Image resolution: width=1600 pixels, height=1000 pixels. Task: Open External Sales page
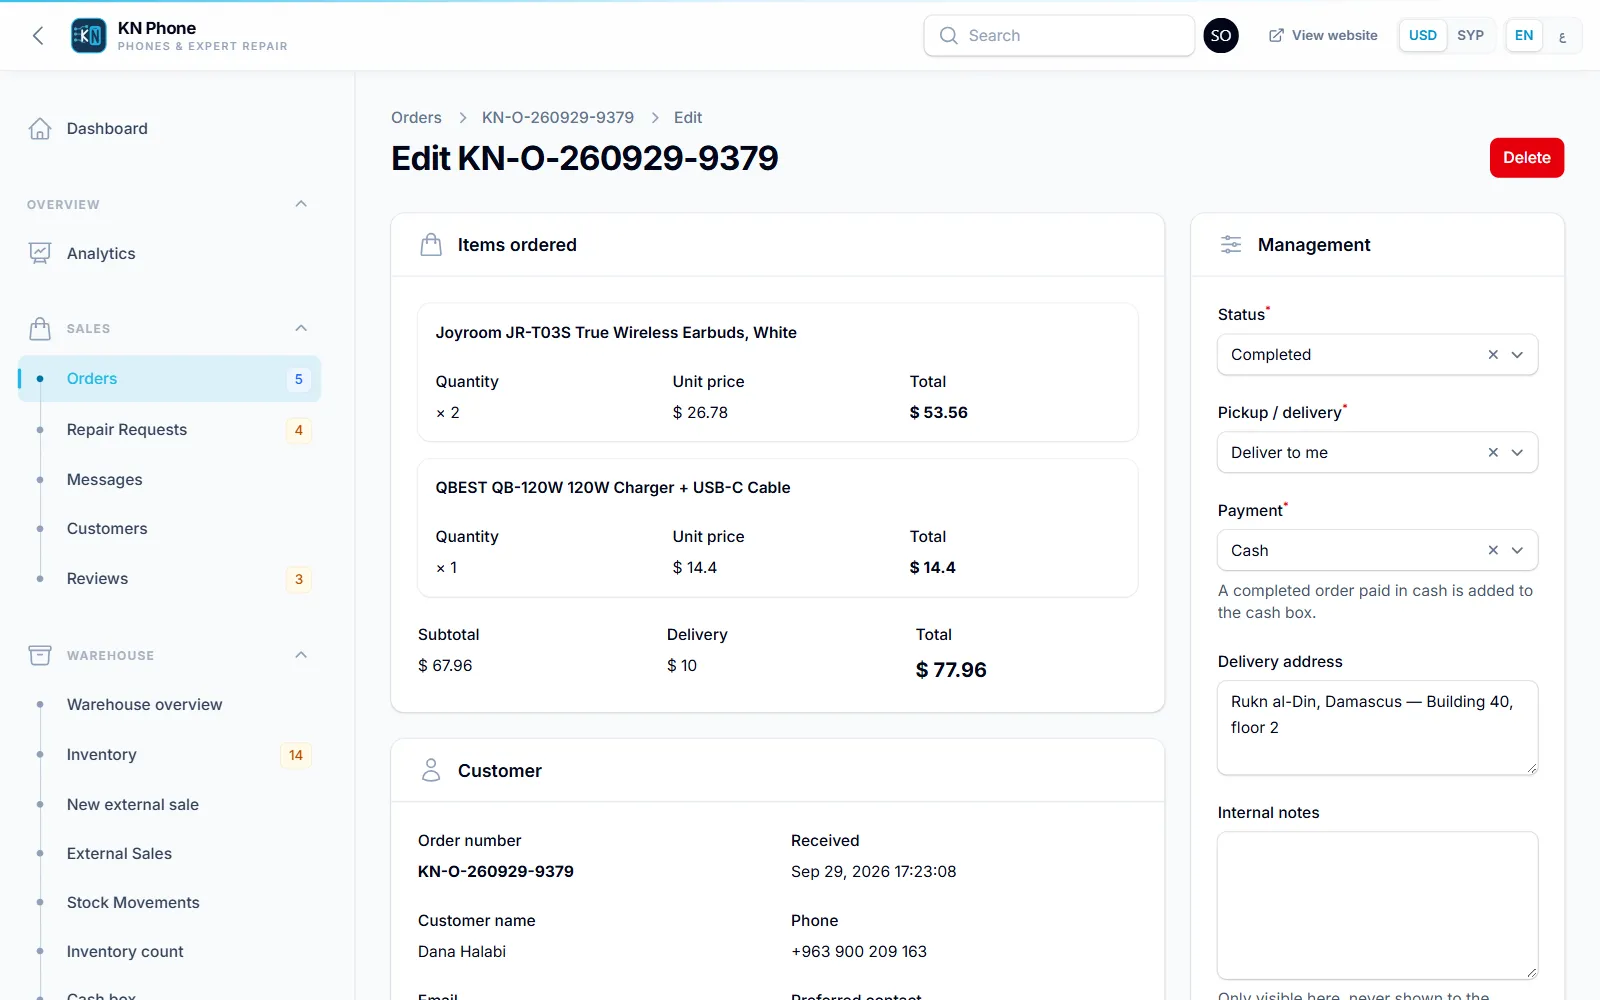coord(170,854)
